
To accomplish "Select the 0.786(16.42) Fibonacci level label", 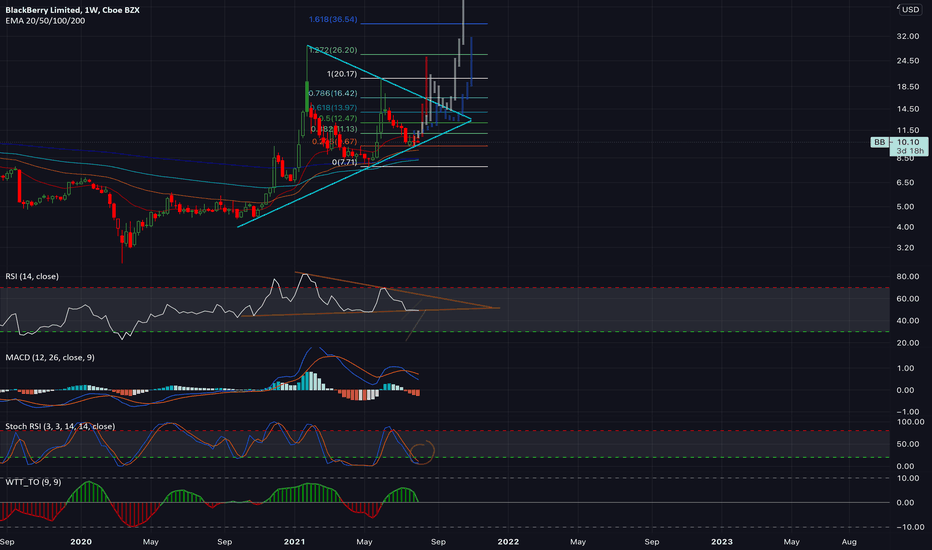I will point(333,93).
